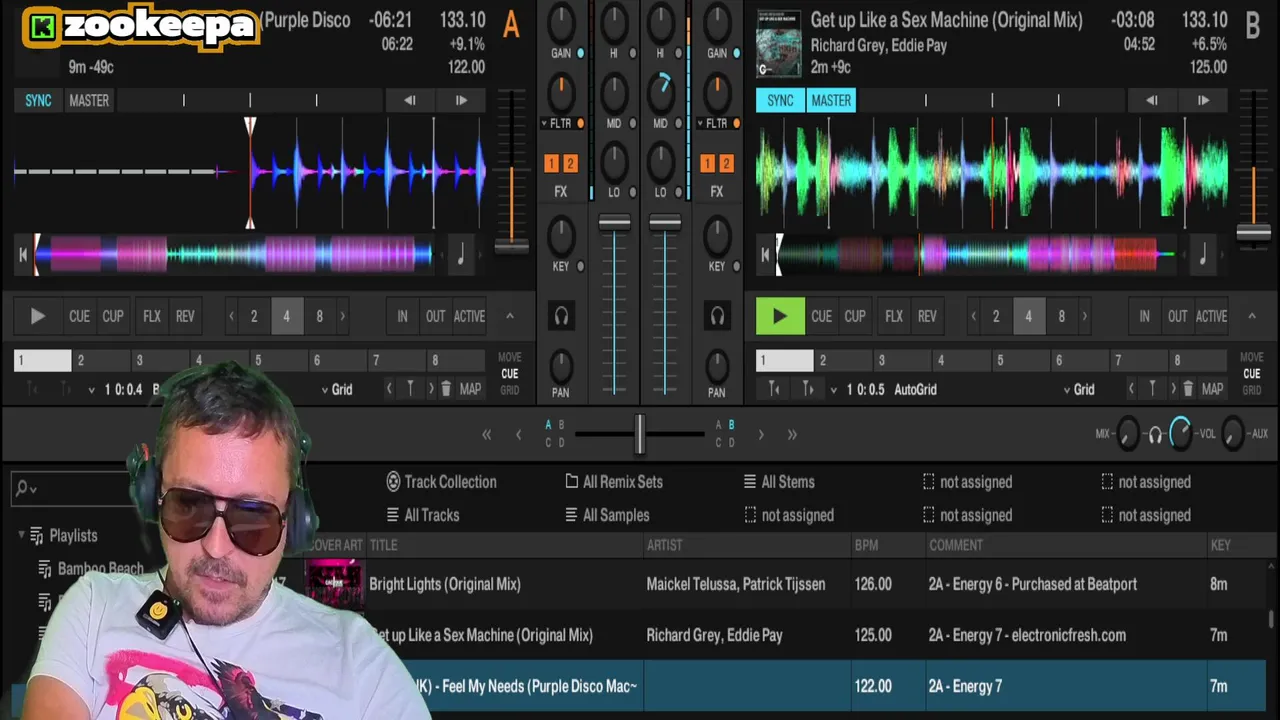Screen dimensions: 1280x720
Task: Skip to track start on Deck B
Action: [764, 255]
